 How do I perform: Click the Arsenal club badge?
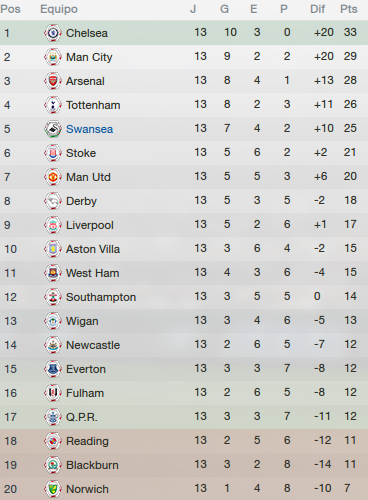point(53,81)
